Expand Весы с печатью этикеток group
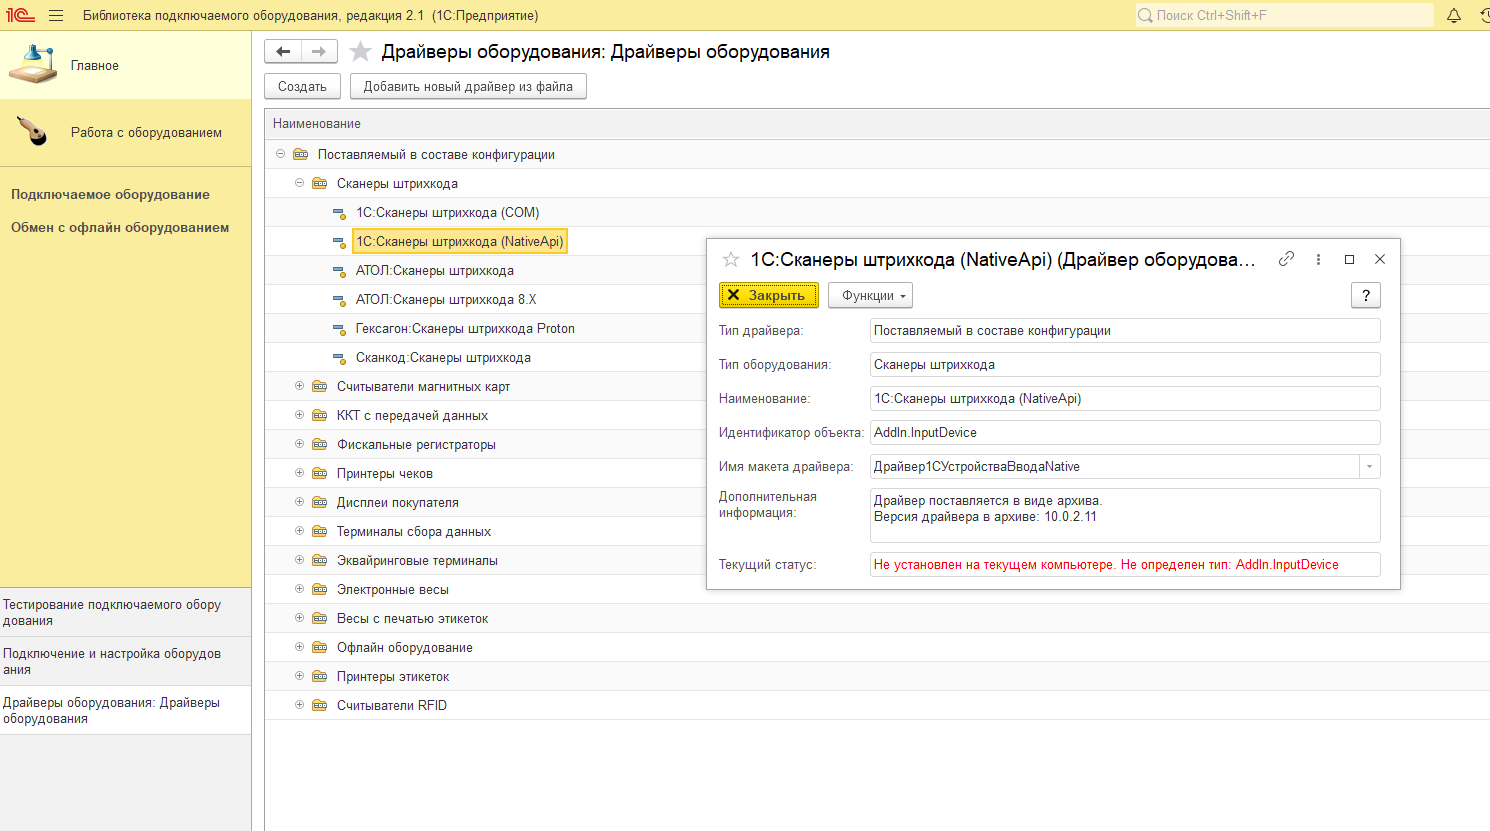1490x831 pixels. pyautogui.click(x=299, y=618)
